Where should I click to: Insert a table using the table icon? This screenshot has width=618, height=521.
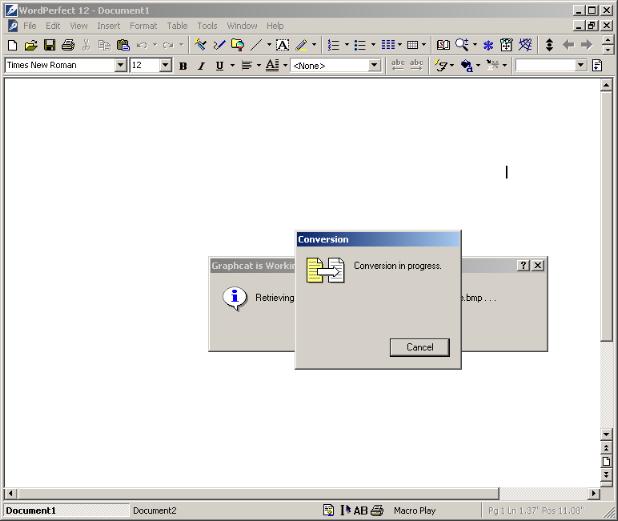[x=412, y=45]
